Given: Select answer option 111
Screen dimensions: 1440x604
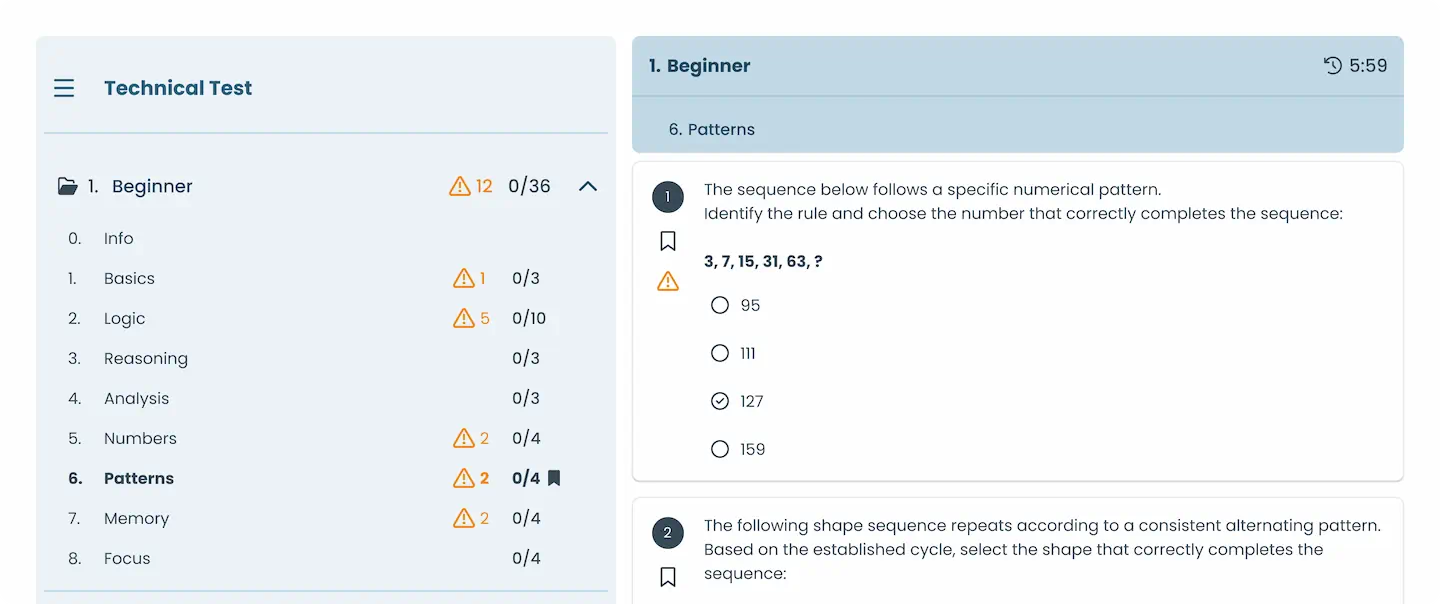Looking at the screenshot, I should click(720, 353).
